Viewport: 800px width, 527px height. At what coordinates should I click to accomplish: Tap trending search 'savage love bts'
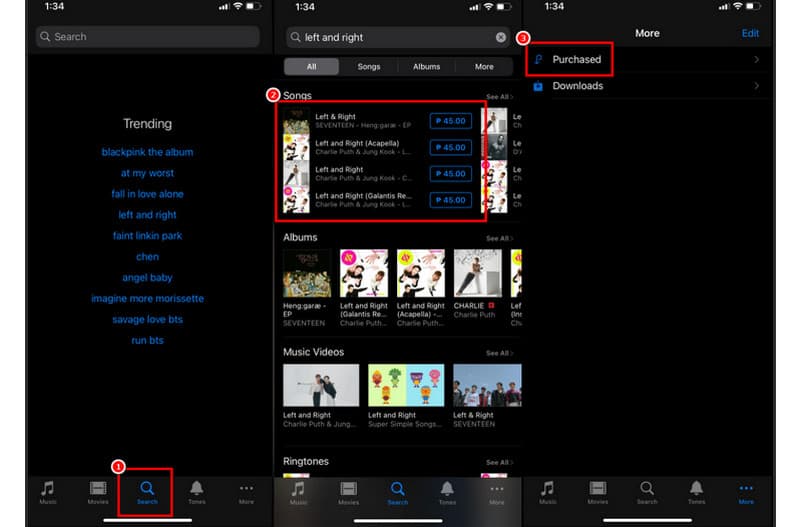(x=147, y=319)
